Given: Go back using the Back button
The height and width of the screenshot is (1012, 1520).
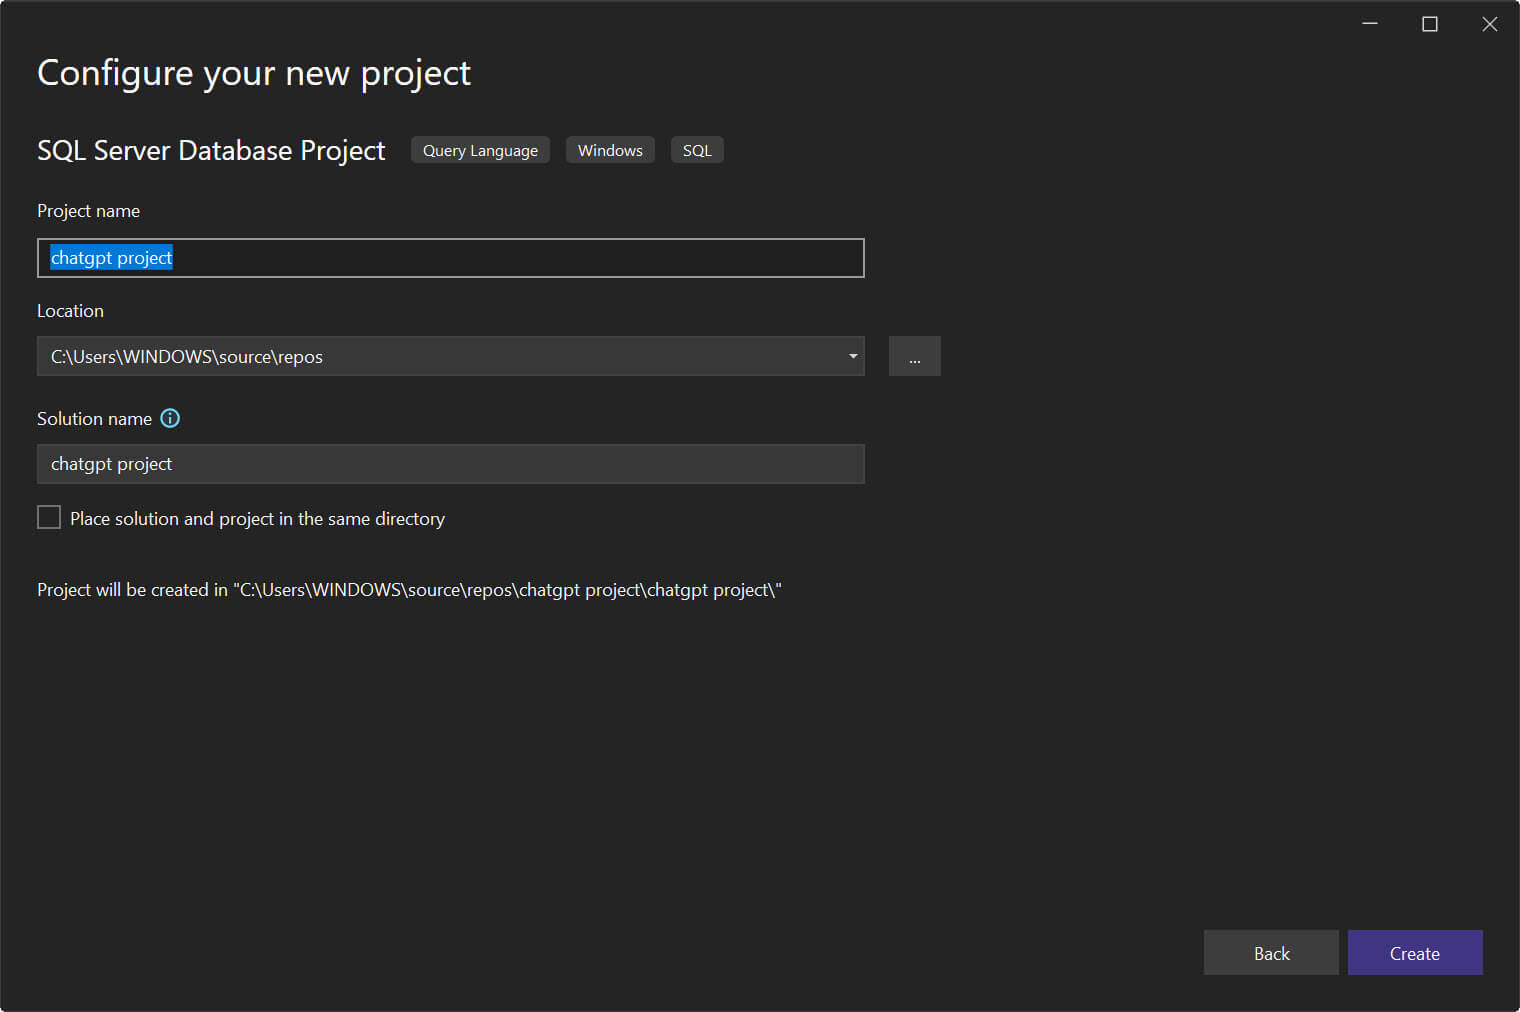Looking at the screenshot, I should pos(1270,953).
